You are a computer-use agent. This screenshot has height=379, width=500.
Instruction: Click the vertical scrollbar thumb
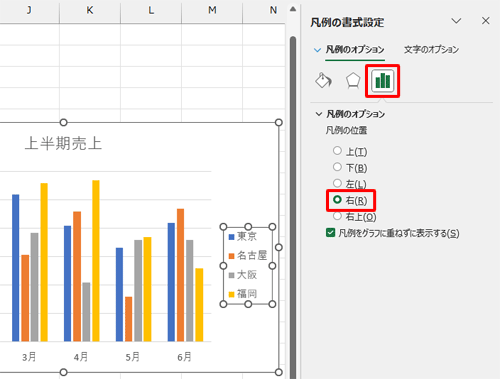tap(293, 207)
